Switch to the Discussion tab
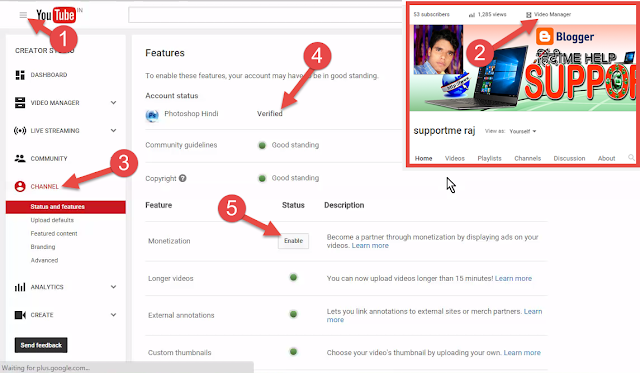This screenshot has height=373, width=640. [x=569, y=158]
